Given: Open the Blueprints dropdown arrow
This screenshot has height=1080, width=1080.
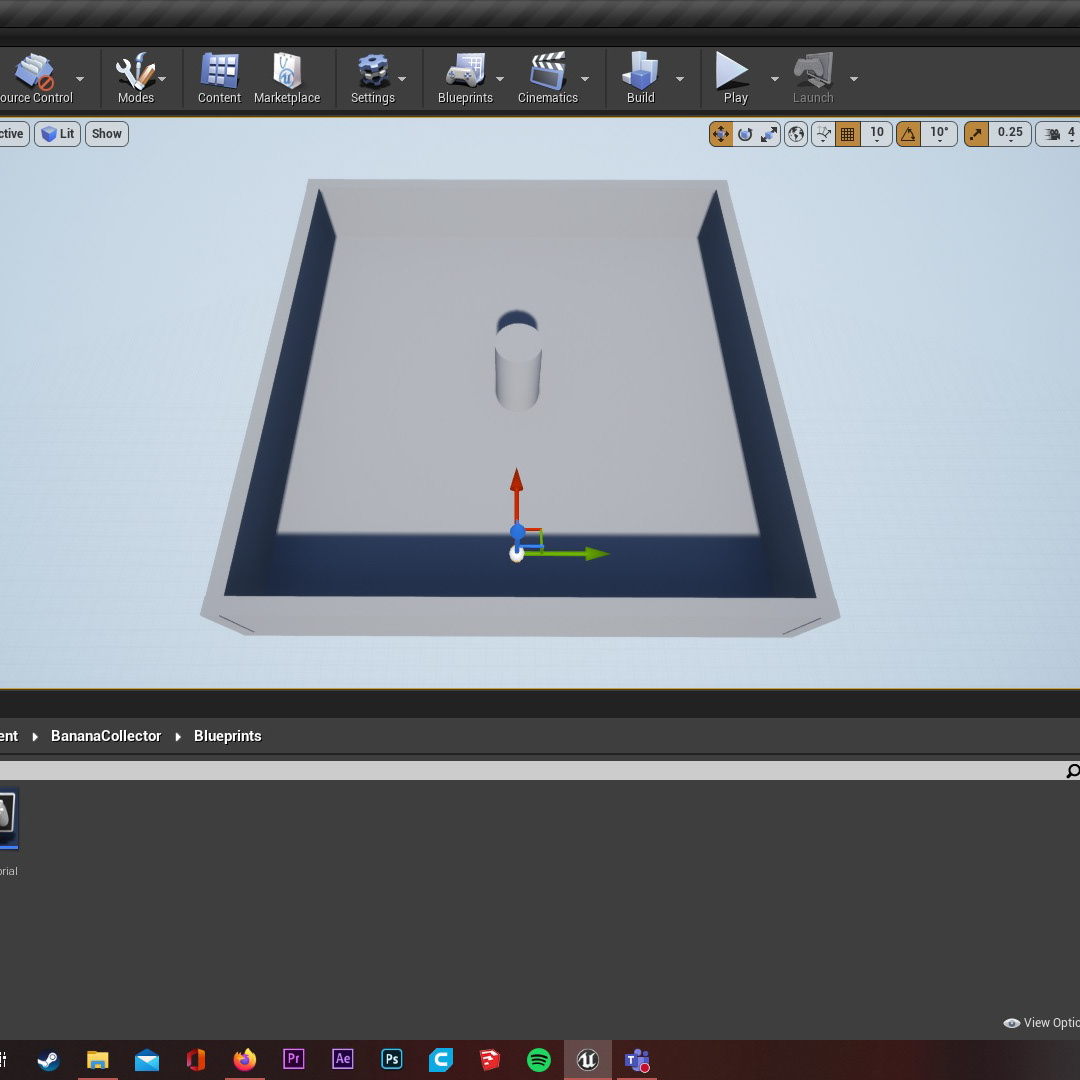Looking at the screenshot, I should tap(500, 79).
